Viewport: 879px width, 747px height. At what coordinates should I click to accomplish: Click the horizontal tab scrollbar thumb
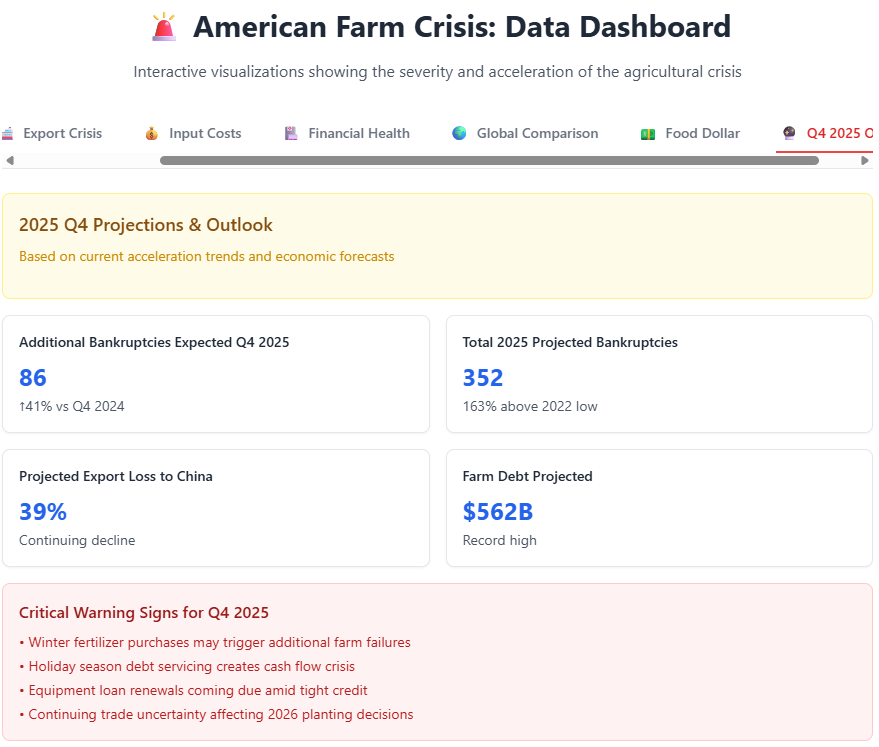[x=489, y=160]
